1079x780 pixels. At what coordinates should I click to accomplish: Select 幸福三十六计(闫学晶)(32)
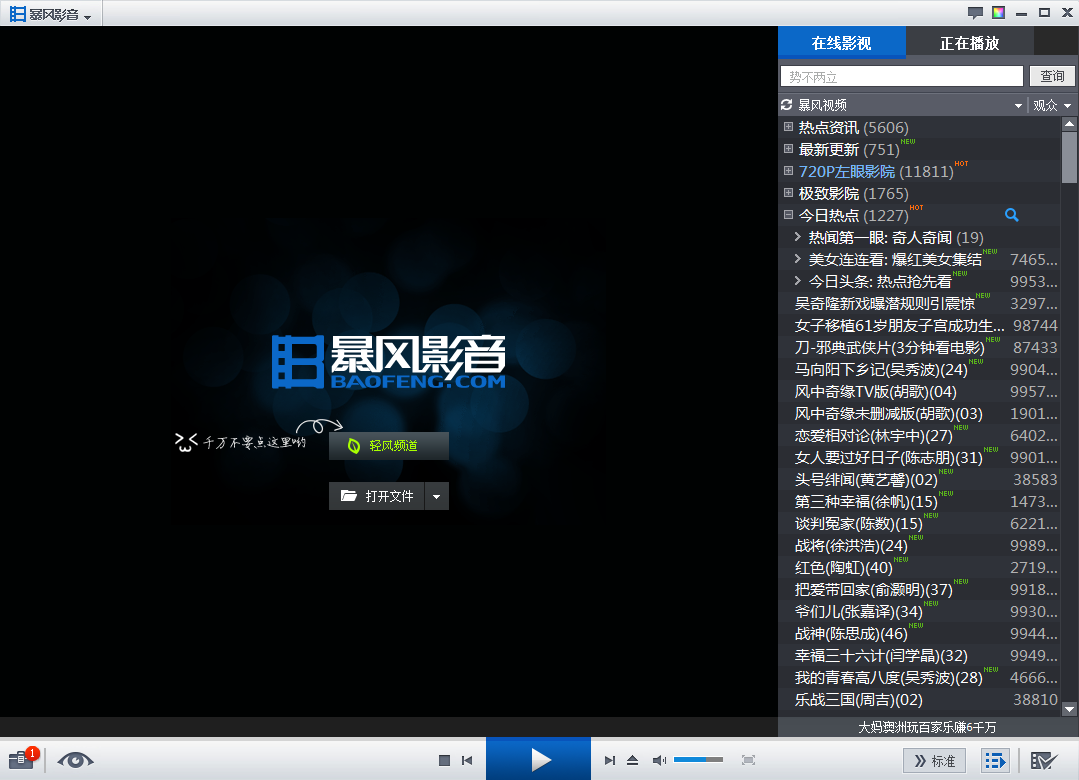tap(920, 656)
